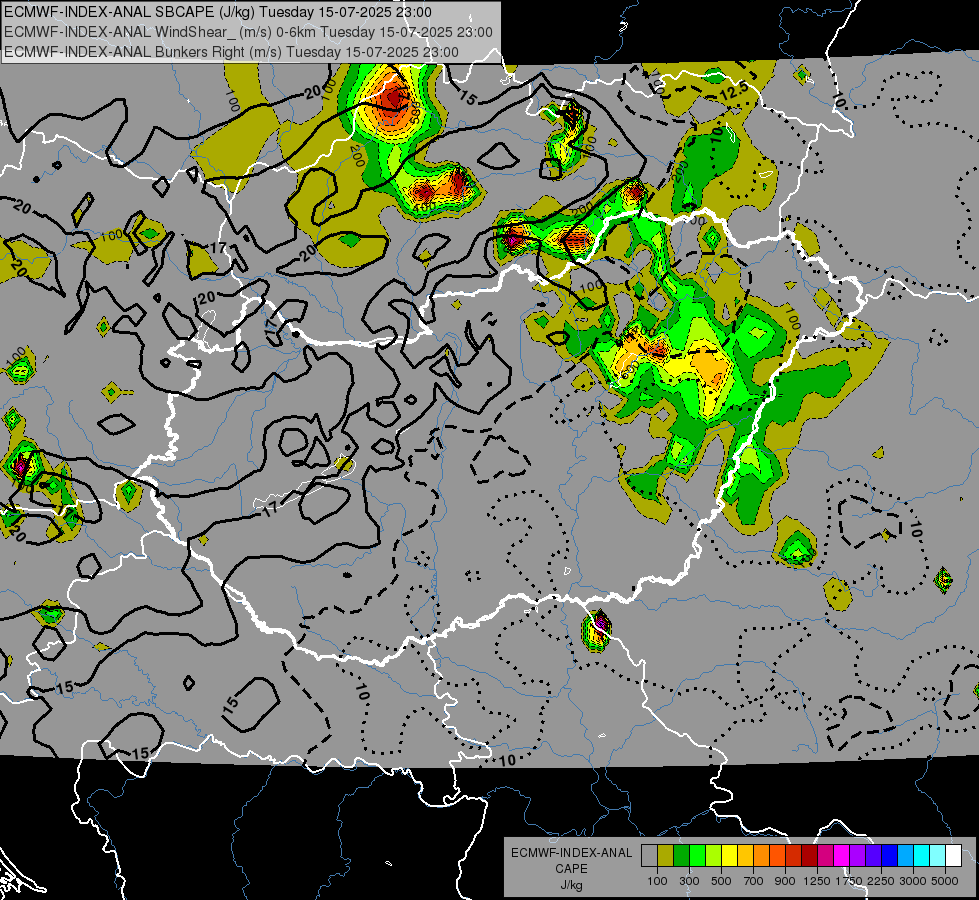Click the legend value 5000
This screenshot has height=900, width=979.
coord(945,881)
